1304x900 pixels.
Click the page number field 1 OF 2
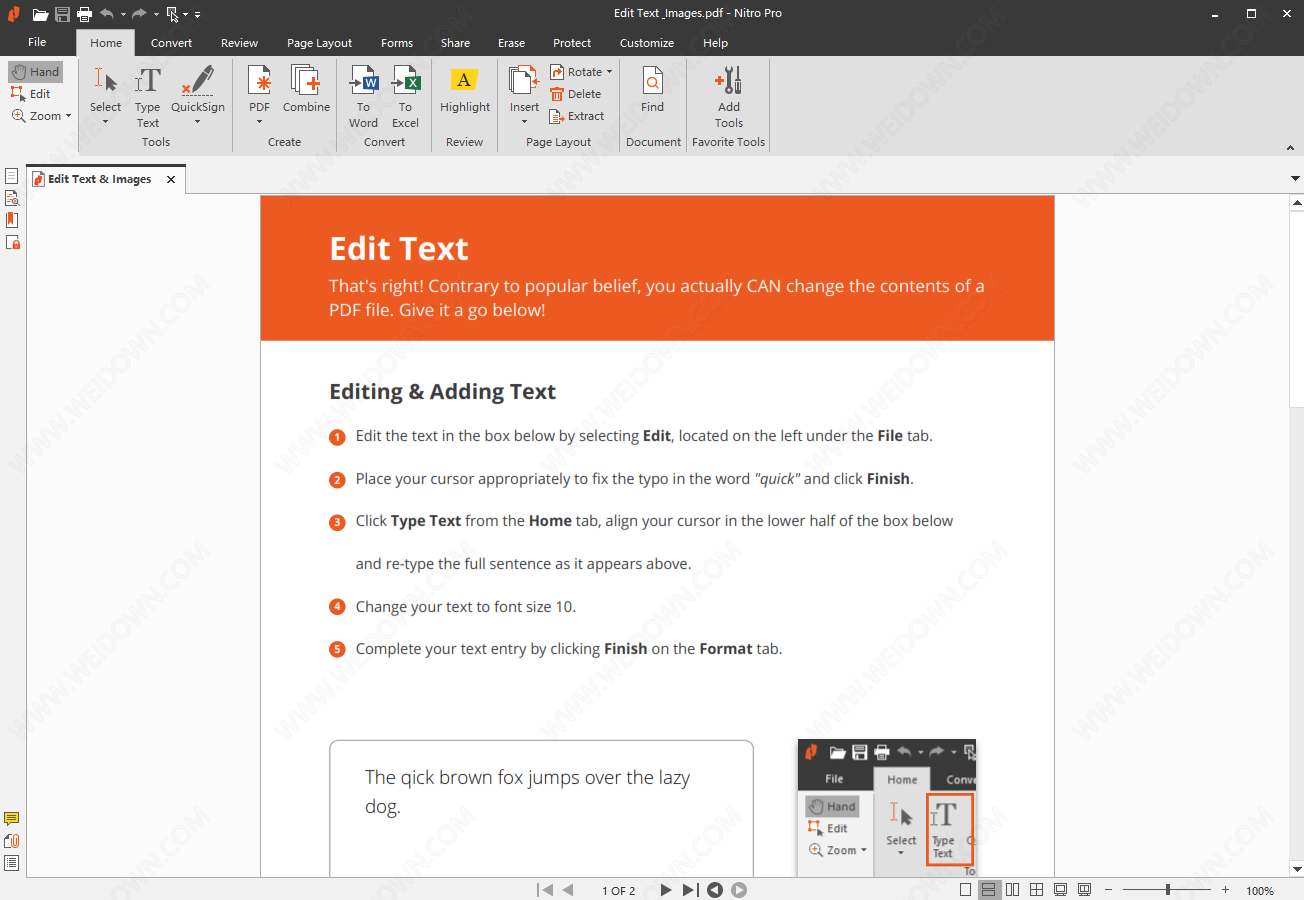(x=618, y=890)
